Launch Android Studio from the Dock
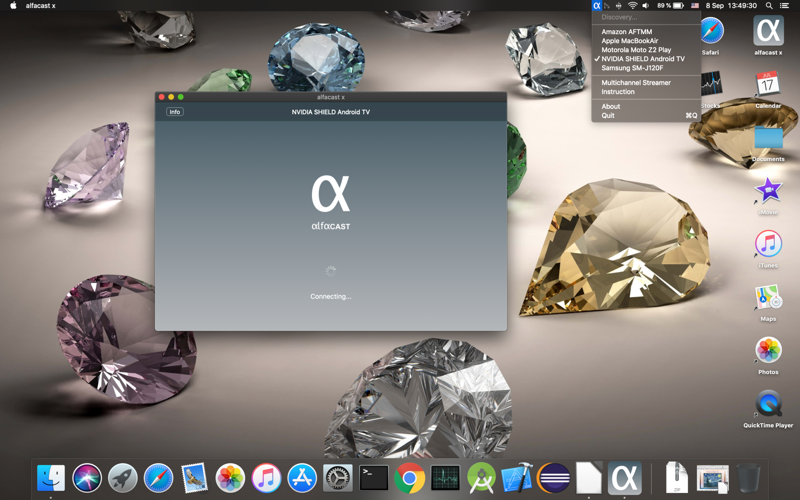 pyautogui.click(x=481, y=478)
